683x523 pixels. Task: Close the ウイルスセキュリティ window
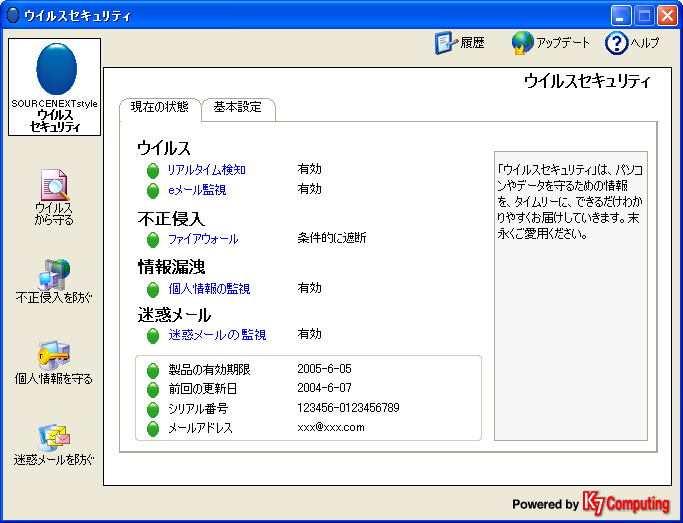(x=667, y=16)
